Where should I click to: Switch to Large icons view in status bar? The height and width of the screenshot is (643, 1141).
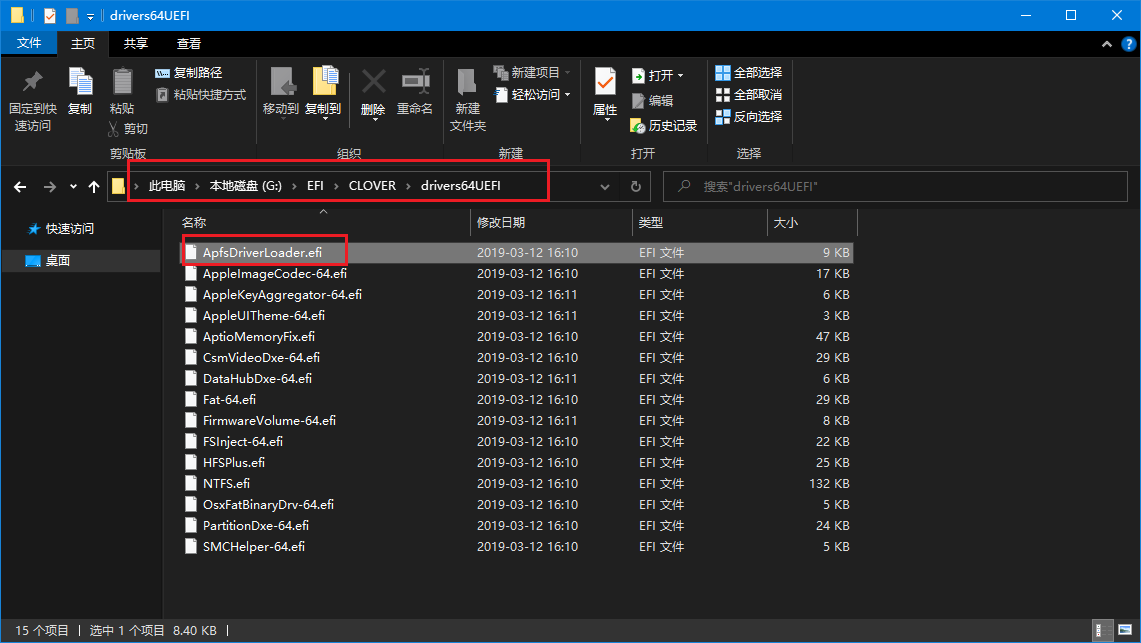point(1125,630)
